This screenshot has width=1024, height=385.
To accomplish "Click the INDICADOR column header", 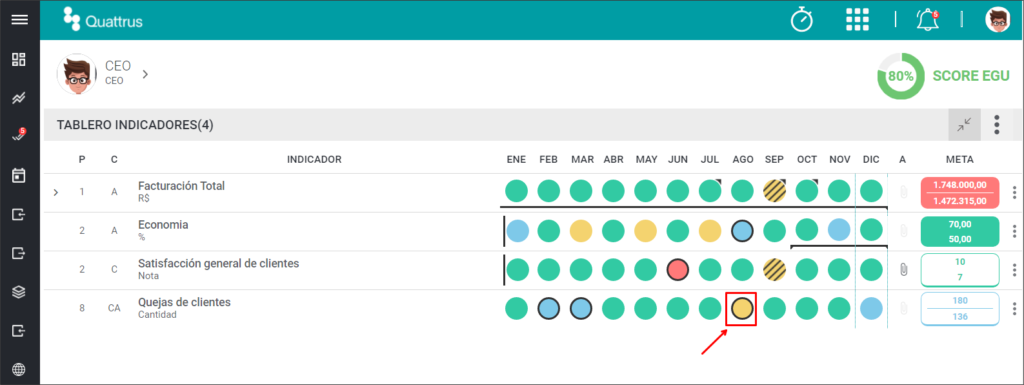I will pyautogui.click(x=314, y=159).
